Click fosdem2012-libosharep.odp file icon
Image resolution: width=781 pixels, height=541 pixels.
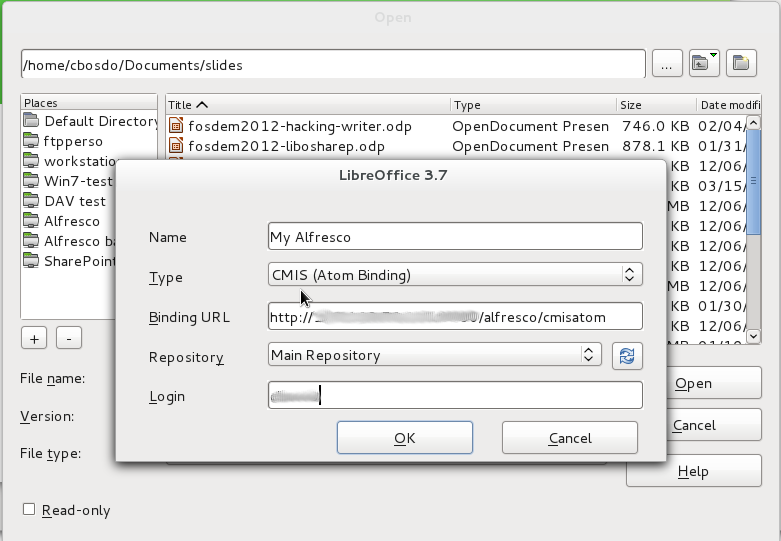(176, 145)
